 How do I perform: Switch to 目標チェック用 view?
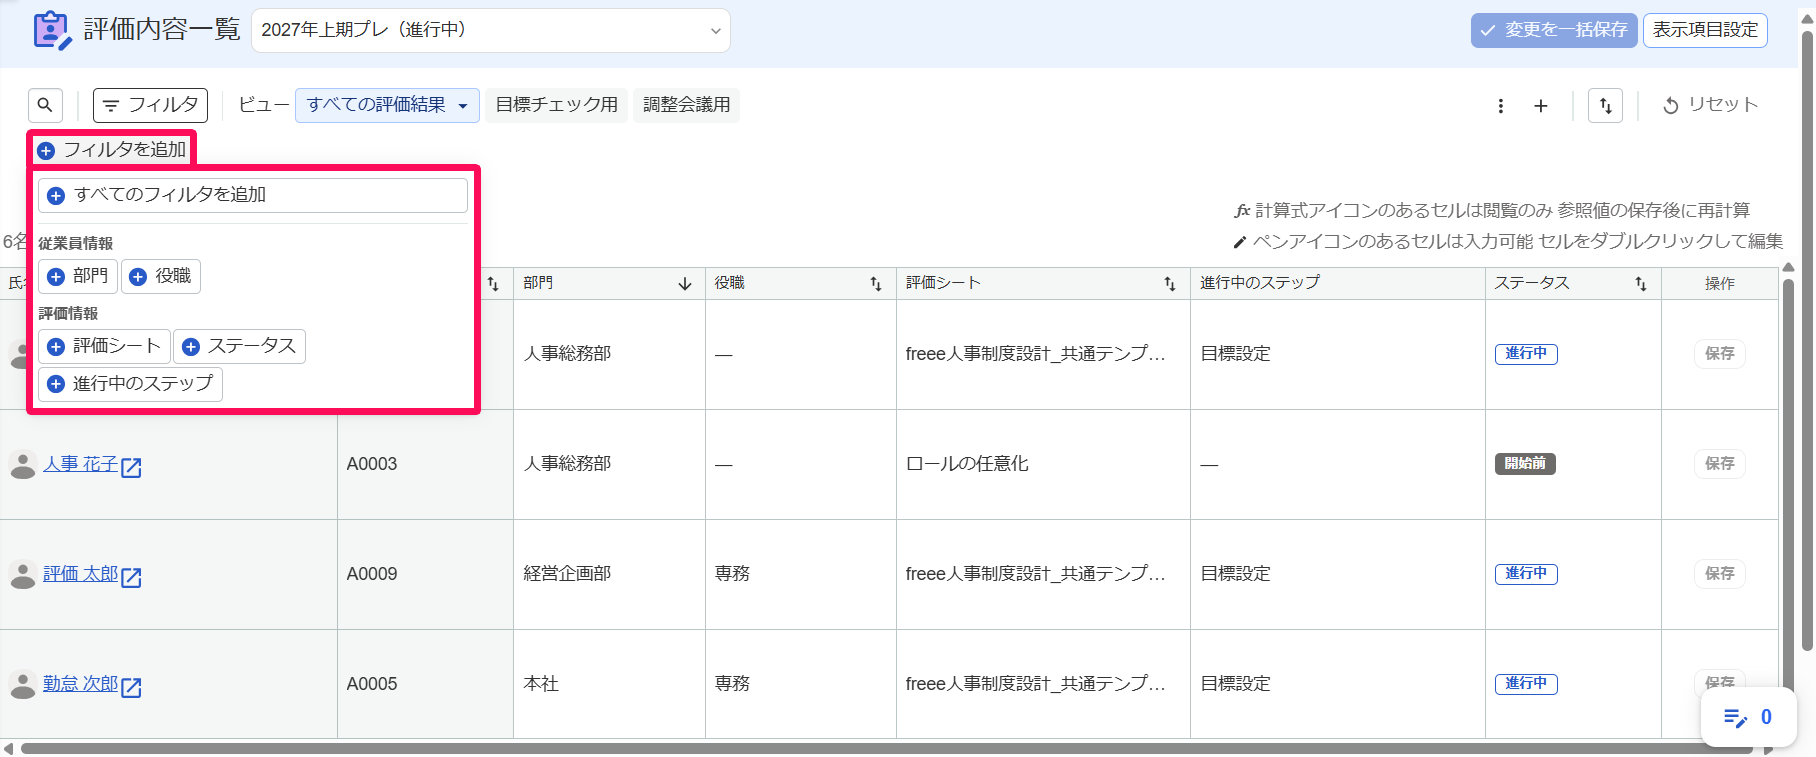[557, 105]
